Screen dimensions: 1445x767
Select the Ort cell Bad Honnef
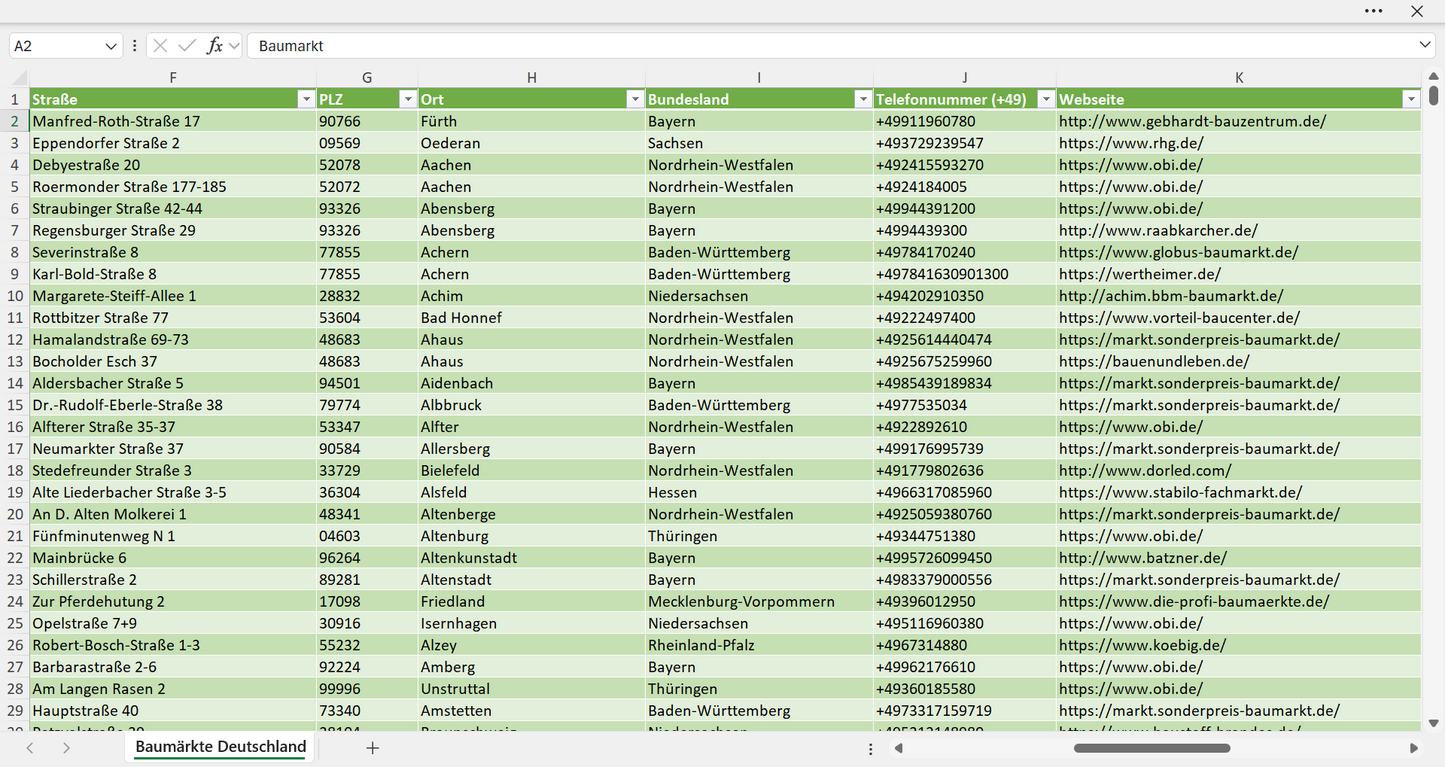point(531,318)
